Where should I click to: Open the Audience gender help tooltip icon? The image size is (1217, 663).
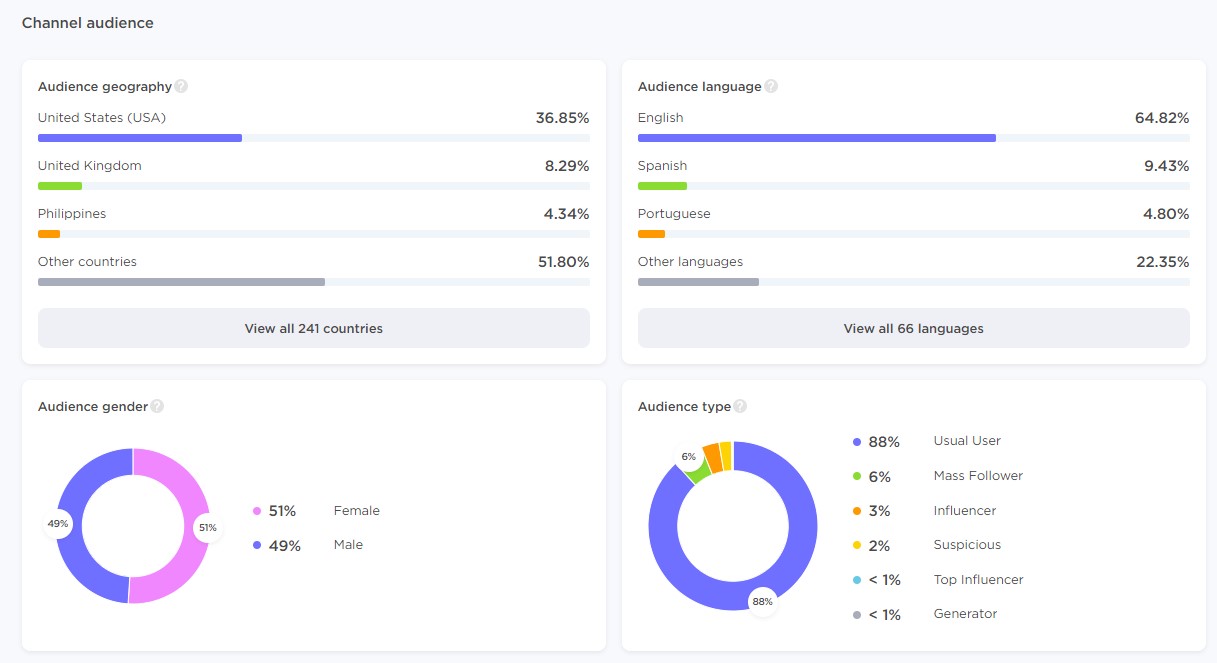click(x=157, y=406)
